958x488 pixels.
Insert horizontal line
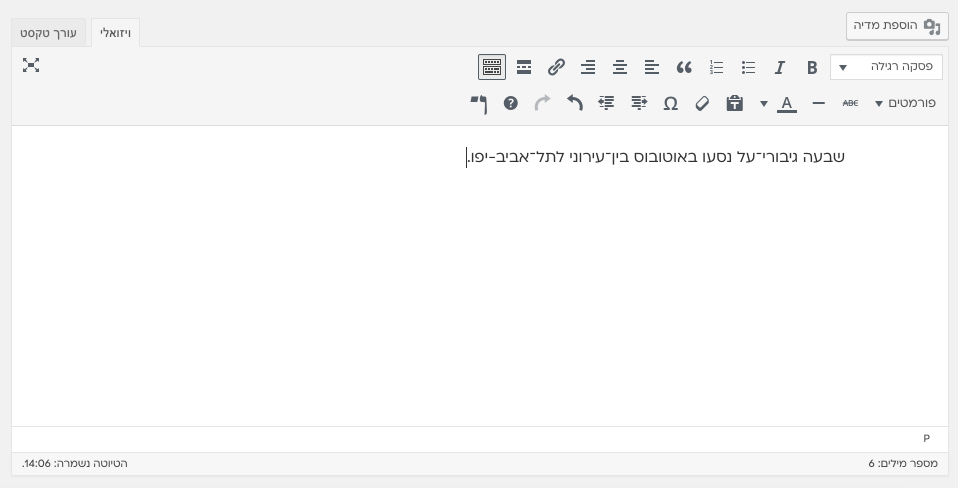click(819, 103)
